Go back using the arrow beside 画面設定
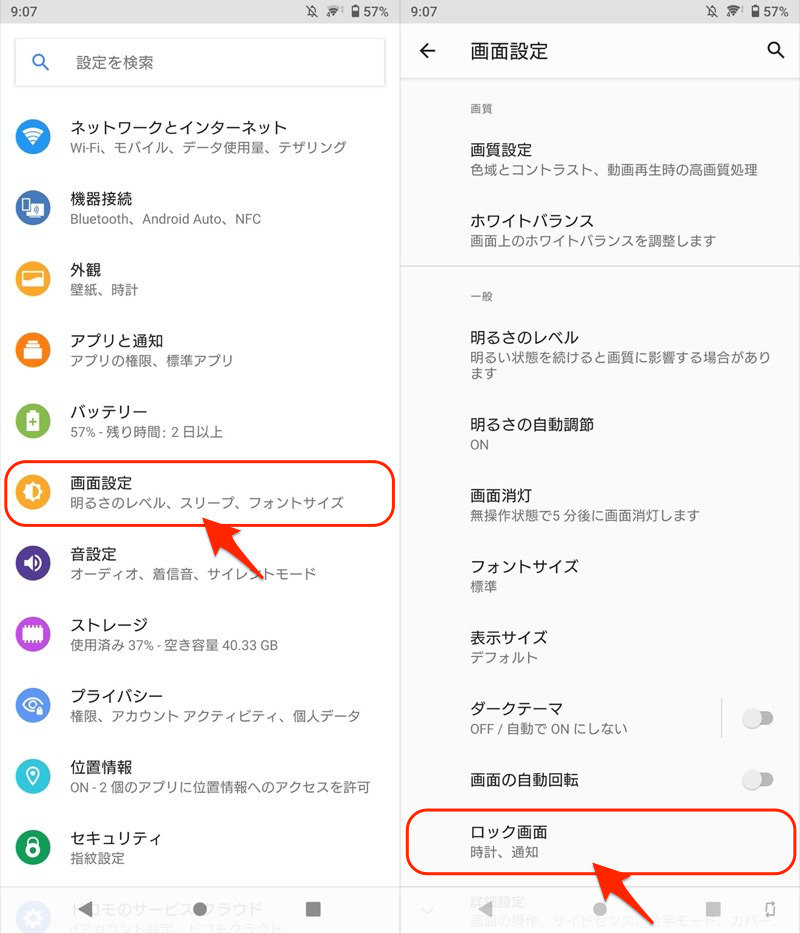The height and width of the screenshot is (933, 800). point(427,51)
